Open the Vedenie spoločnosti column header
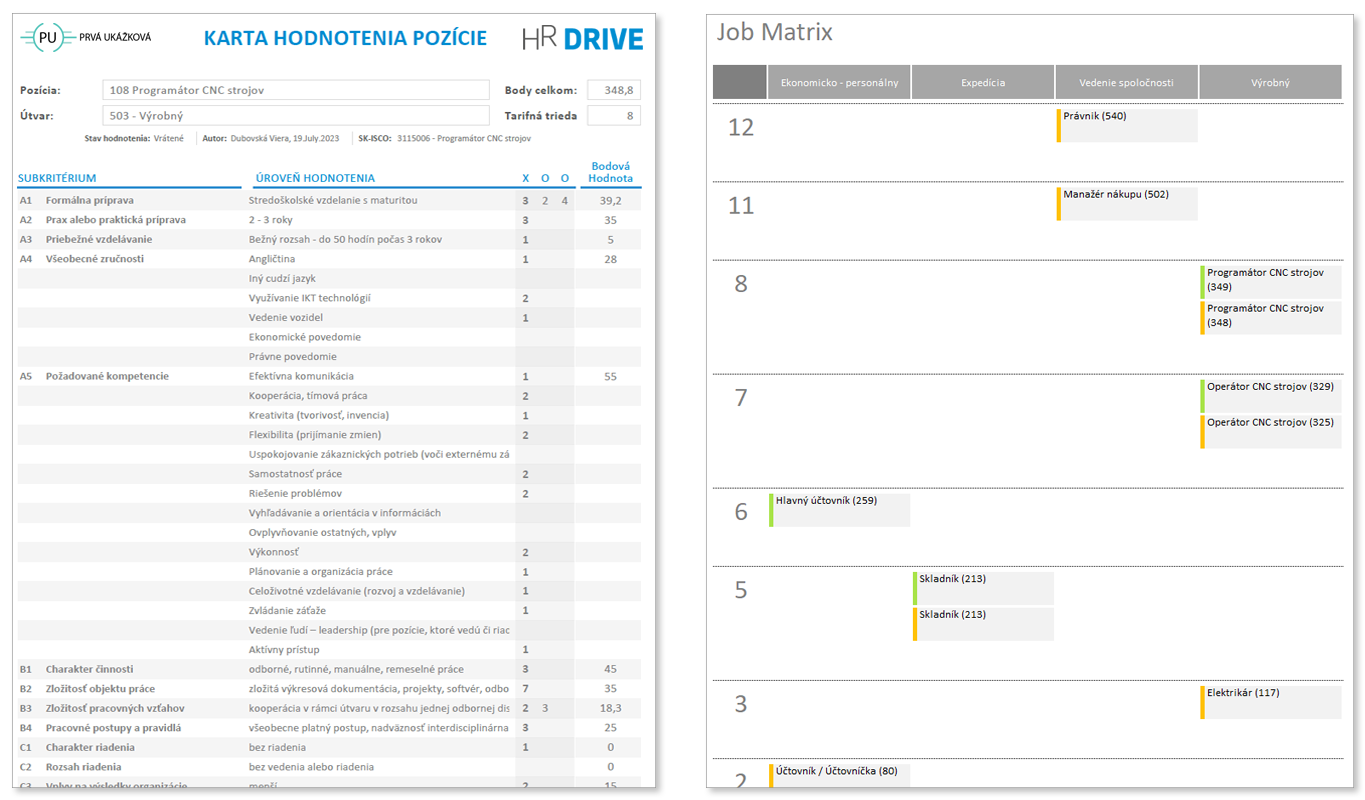The height and width of the screenshot is (800, 1365). [1126, 83]
